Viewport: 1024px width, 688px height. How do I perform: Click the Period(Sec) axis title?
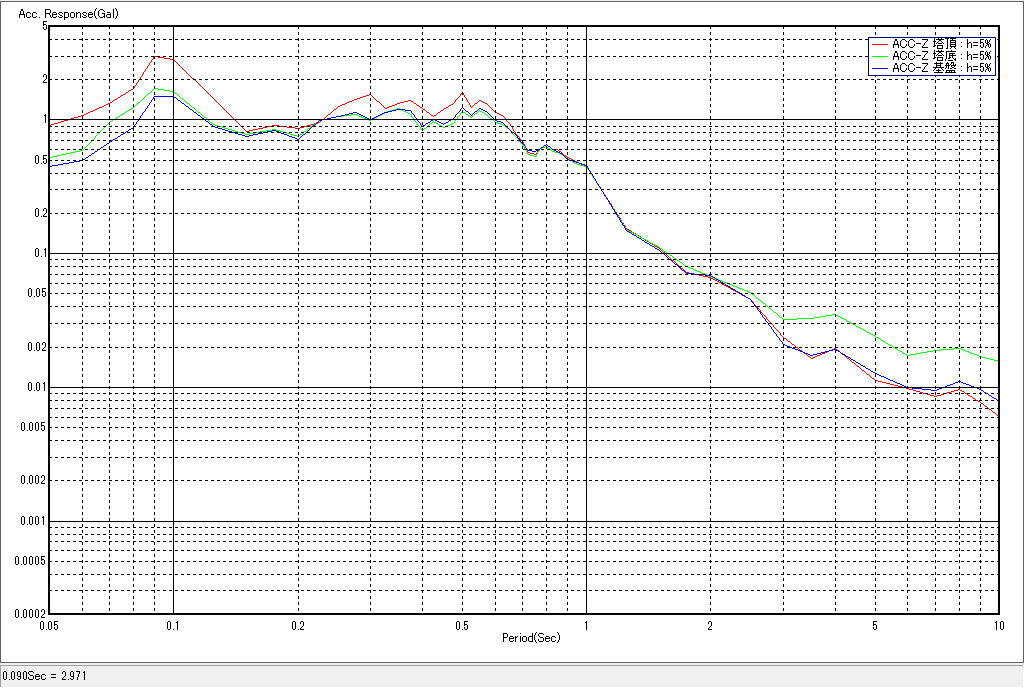click(530, 637)
